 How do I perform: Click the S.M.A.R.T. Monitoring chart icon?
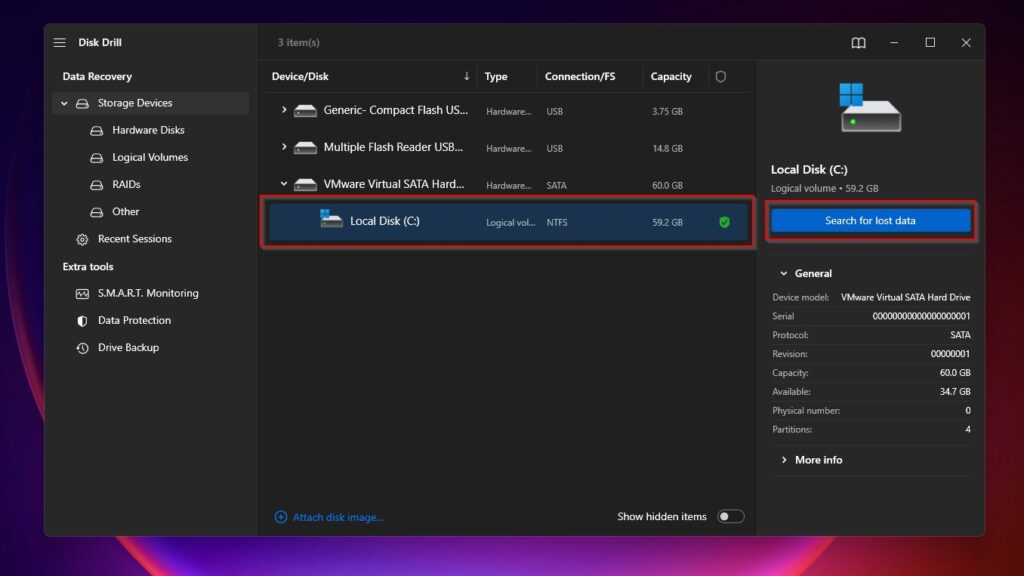pyautogui.click(x=82, y=294)
